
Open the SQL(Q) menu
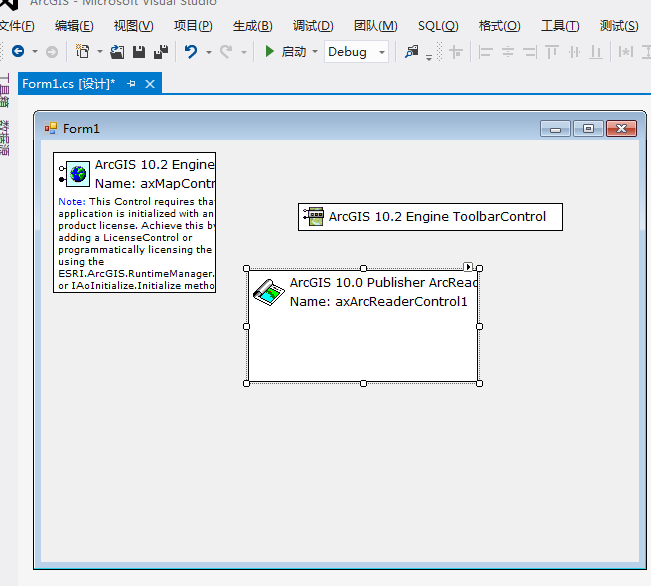438,26
